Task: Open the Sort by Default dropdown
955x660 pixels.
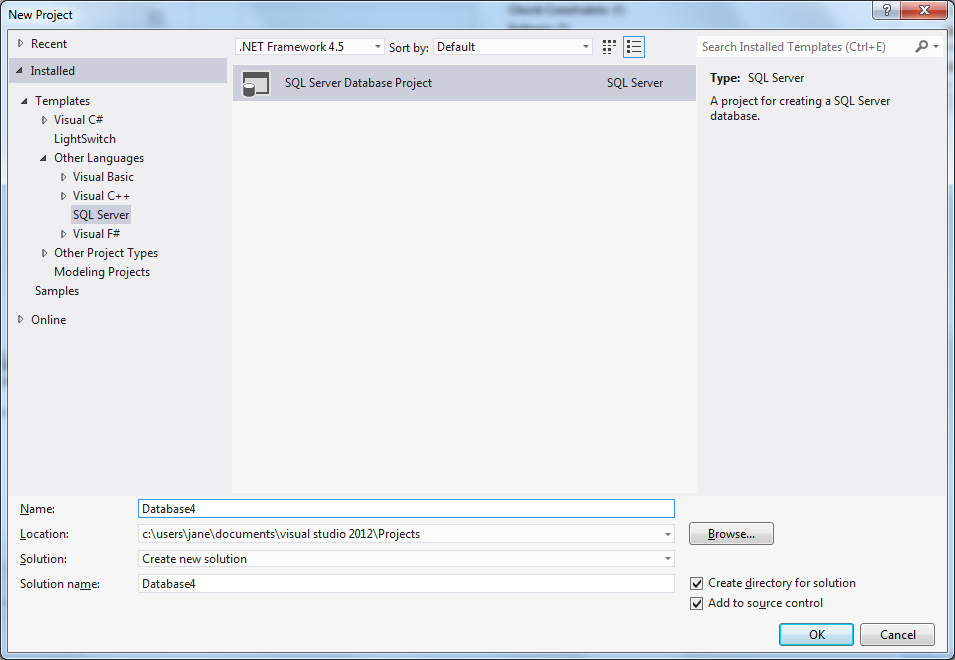Action: point(514,47)
